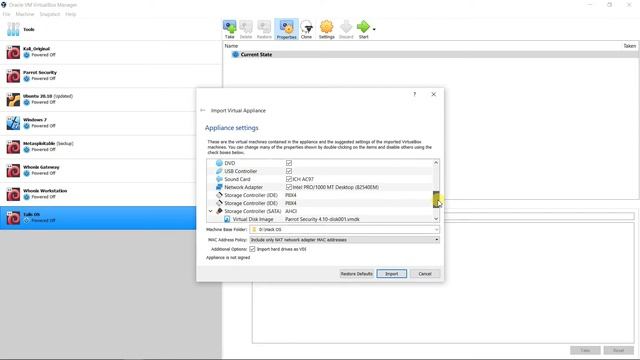
Task: Open Settings with the gear icon
Action: [x=327, y=29]
